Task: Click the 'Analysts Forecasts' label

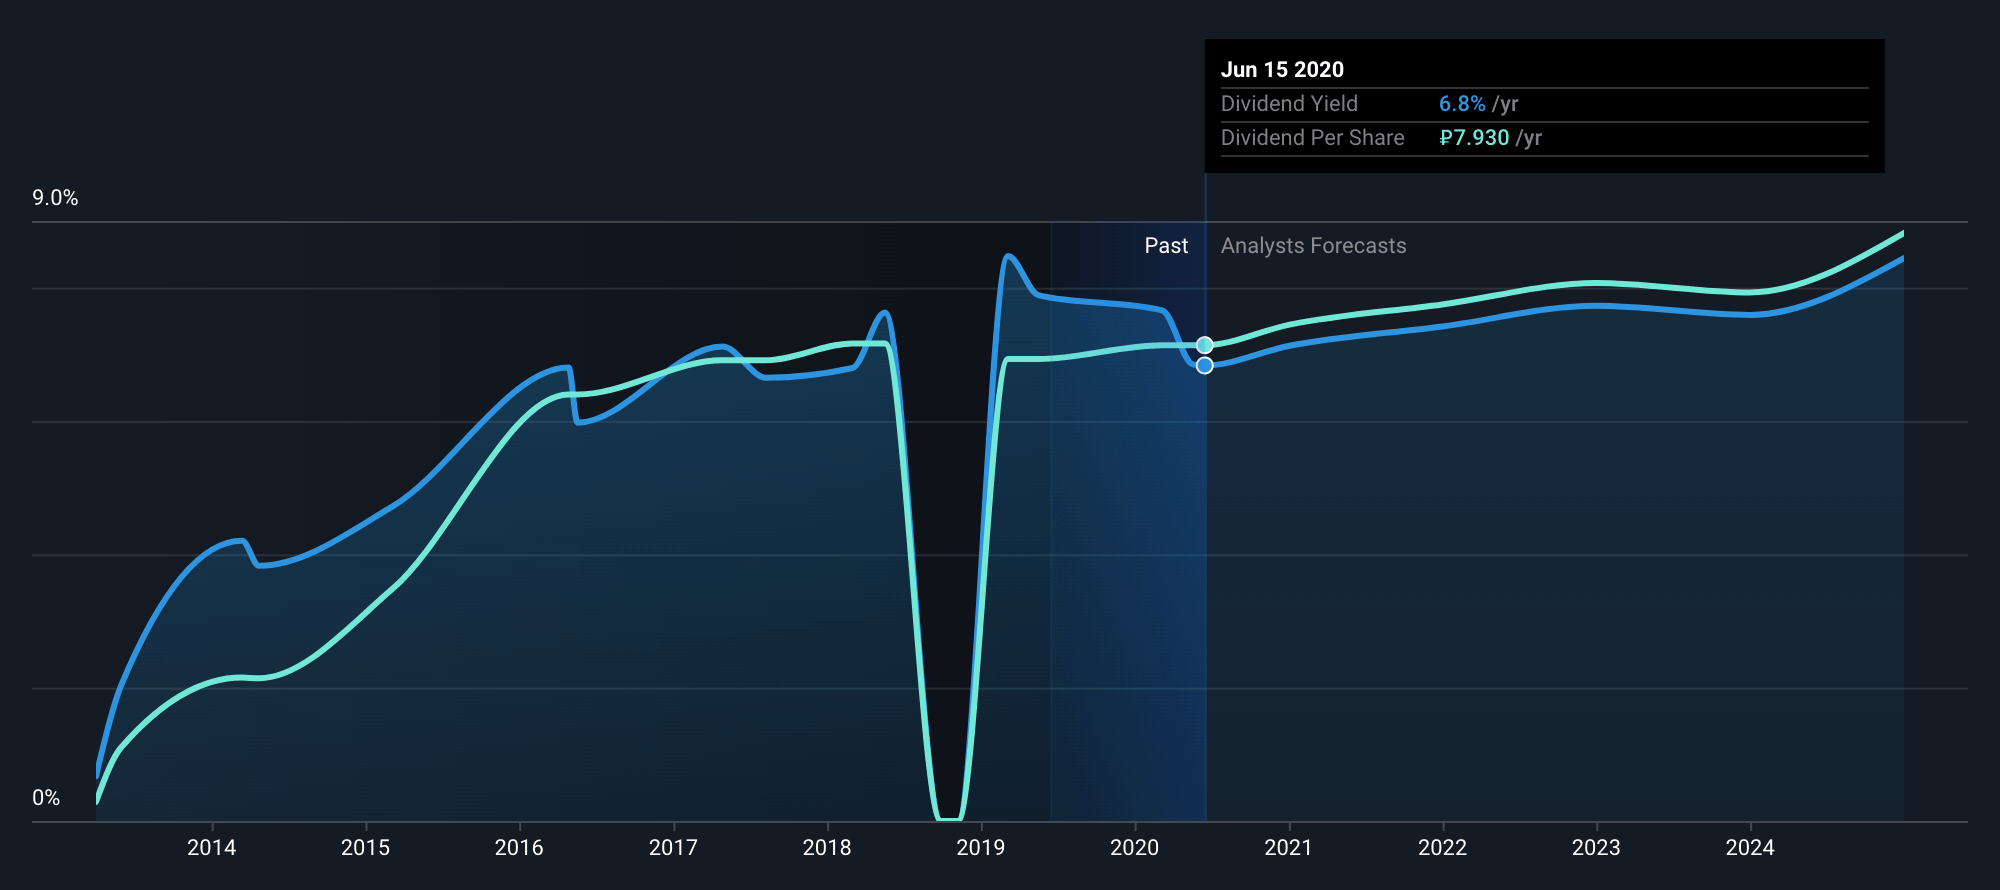Action: pyautogui.click(x=1314, y=246)
